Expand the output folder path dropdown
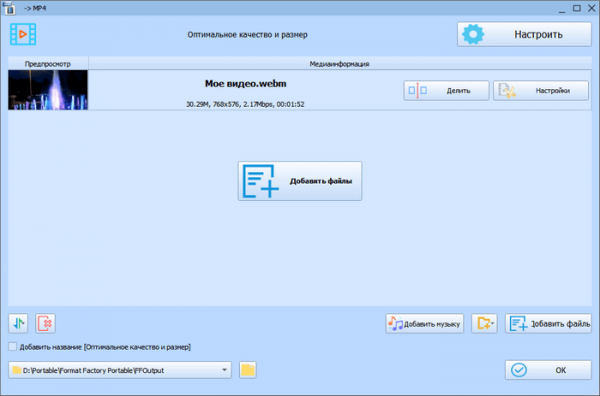 pyautogui.click(x=224, y=370)
